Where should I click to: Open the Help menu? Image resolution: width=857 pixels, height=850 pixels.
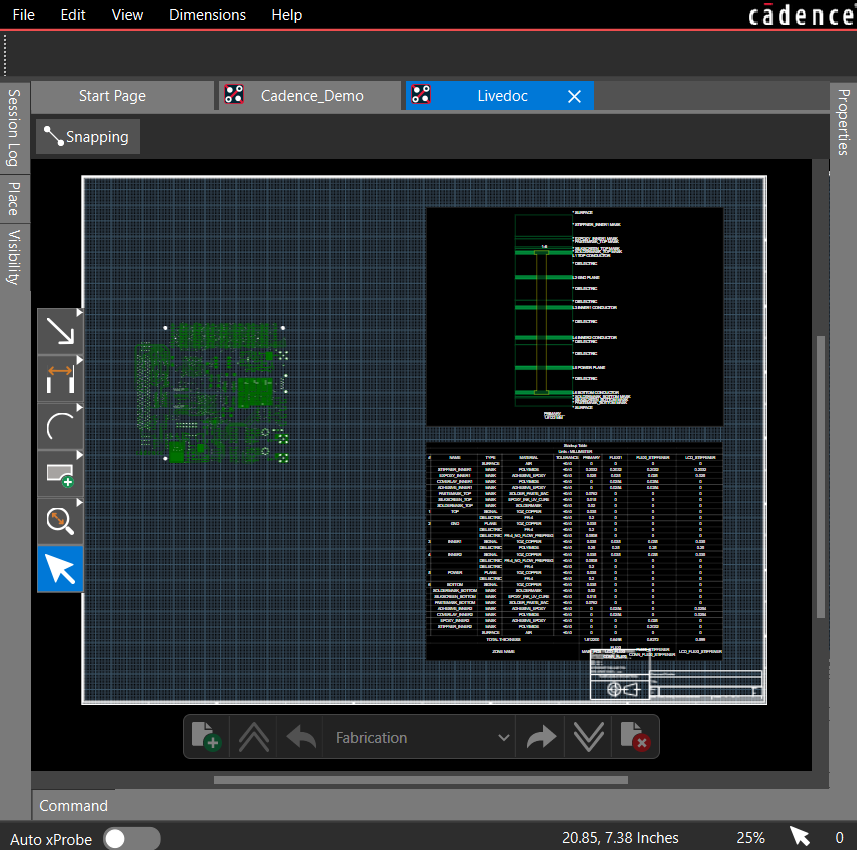(286, 15)
